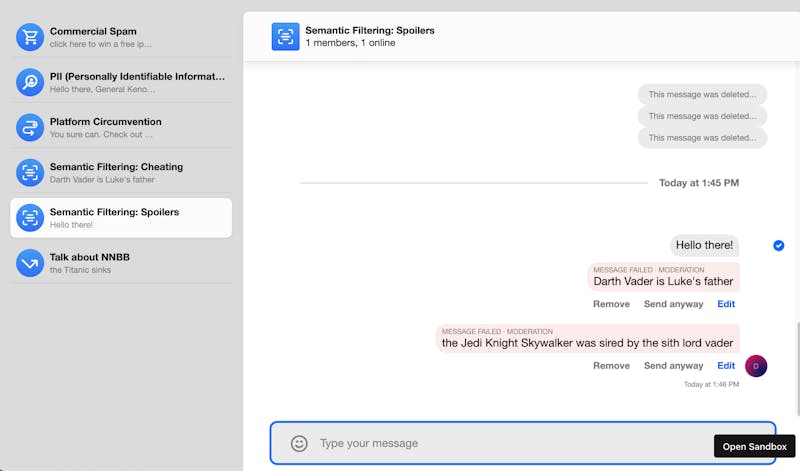Click the Talk about NNBB trend icon
Screen dimensions: 800x471
[x=30, y=263]
